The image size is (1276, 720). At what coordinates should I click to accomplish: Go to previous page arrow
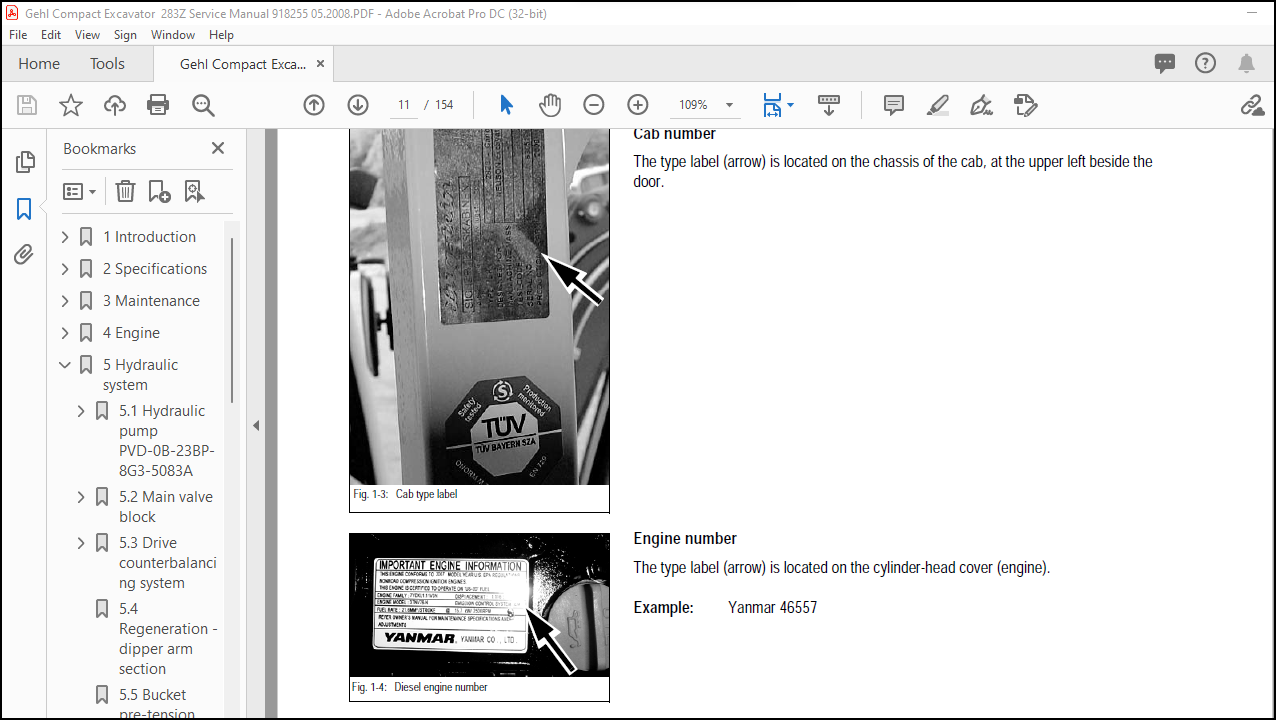[x=314, y=105]
